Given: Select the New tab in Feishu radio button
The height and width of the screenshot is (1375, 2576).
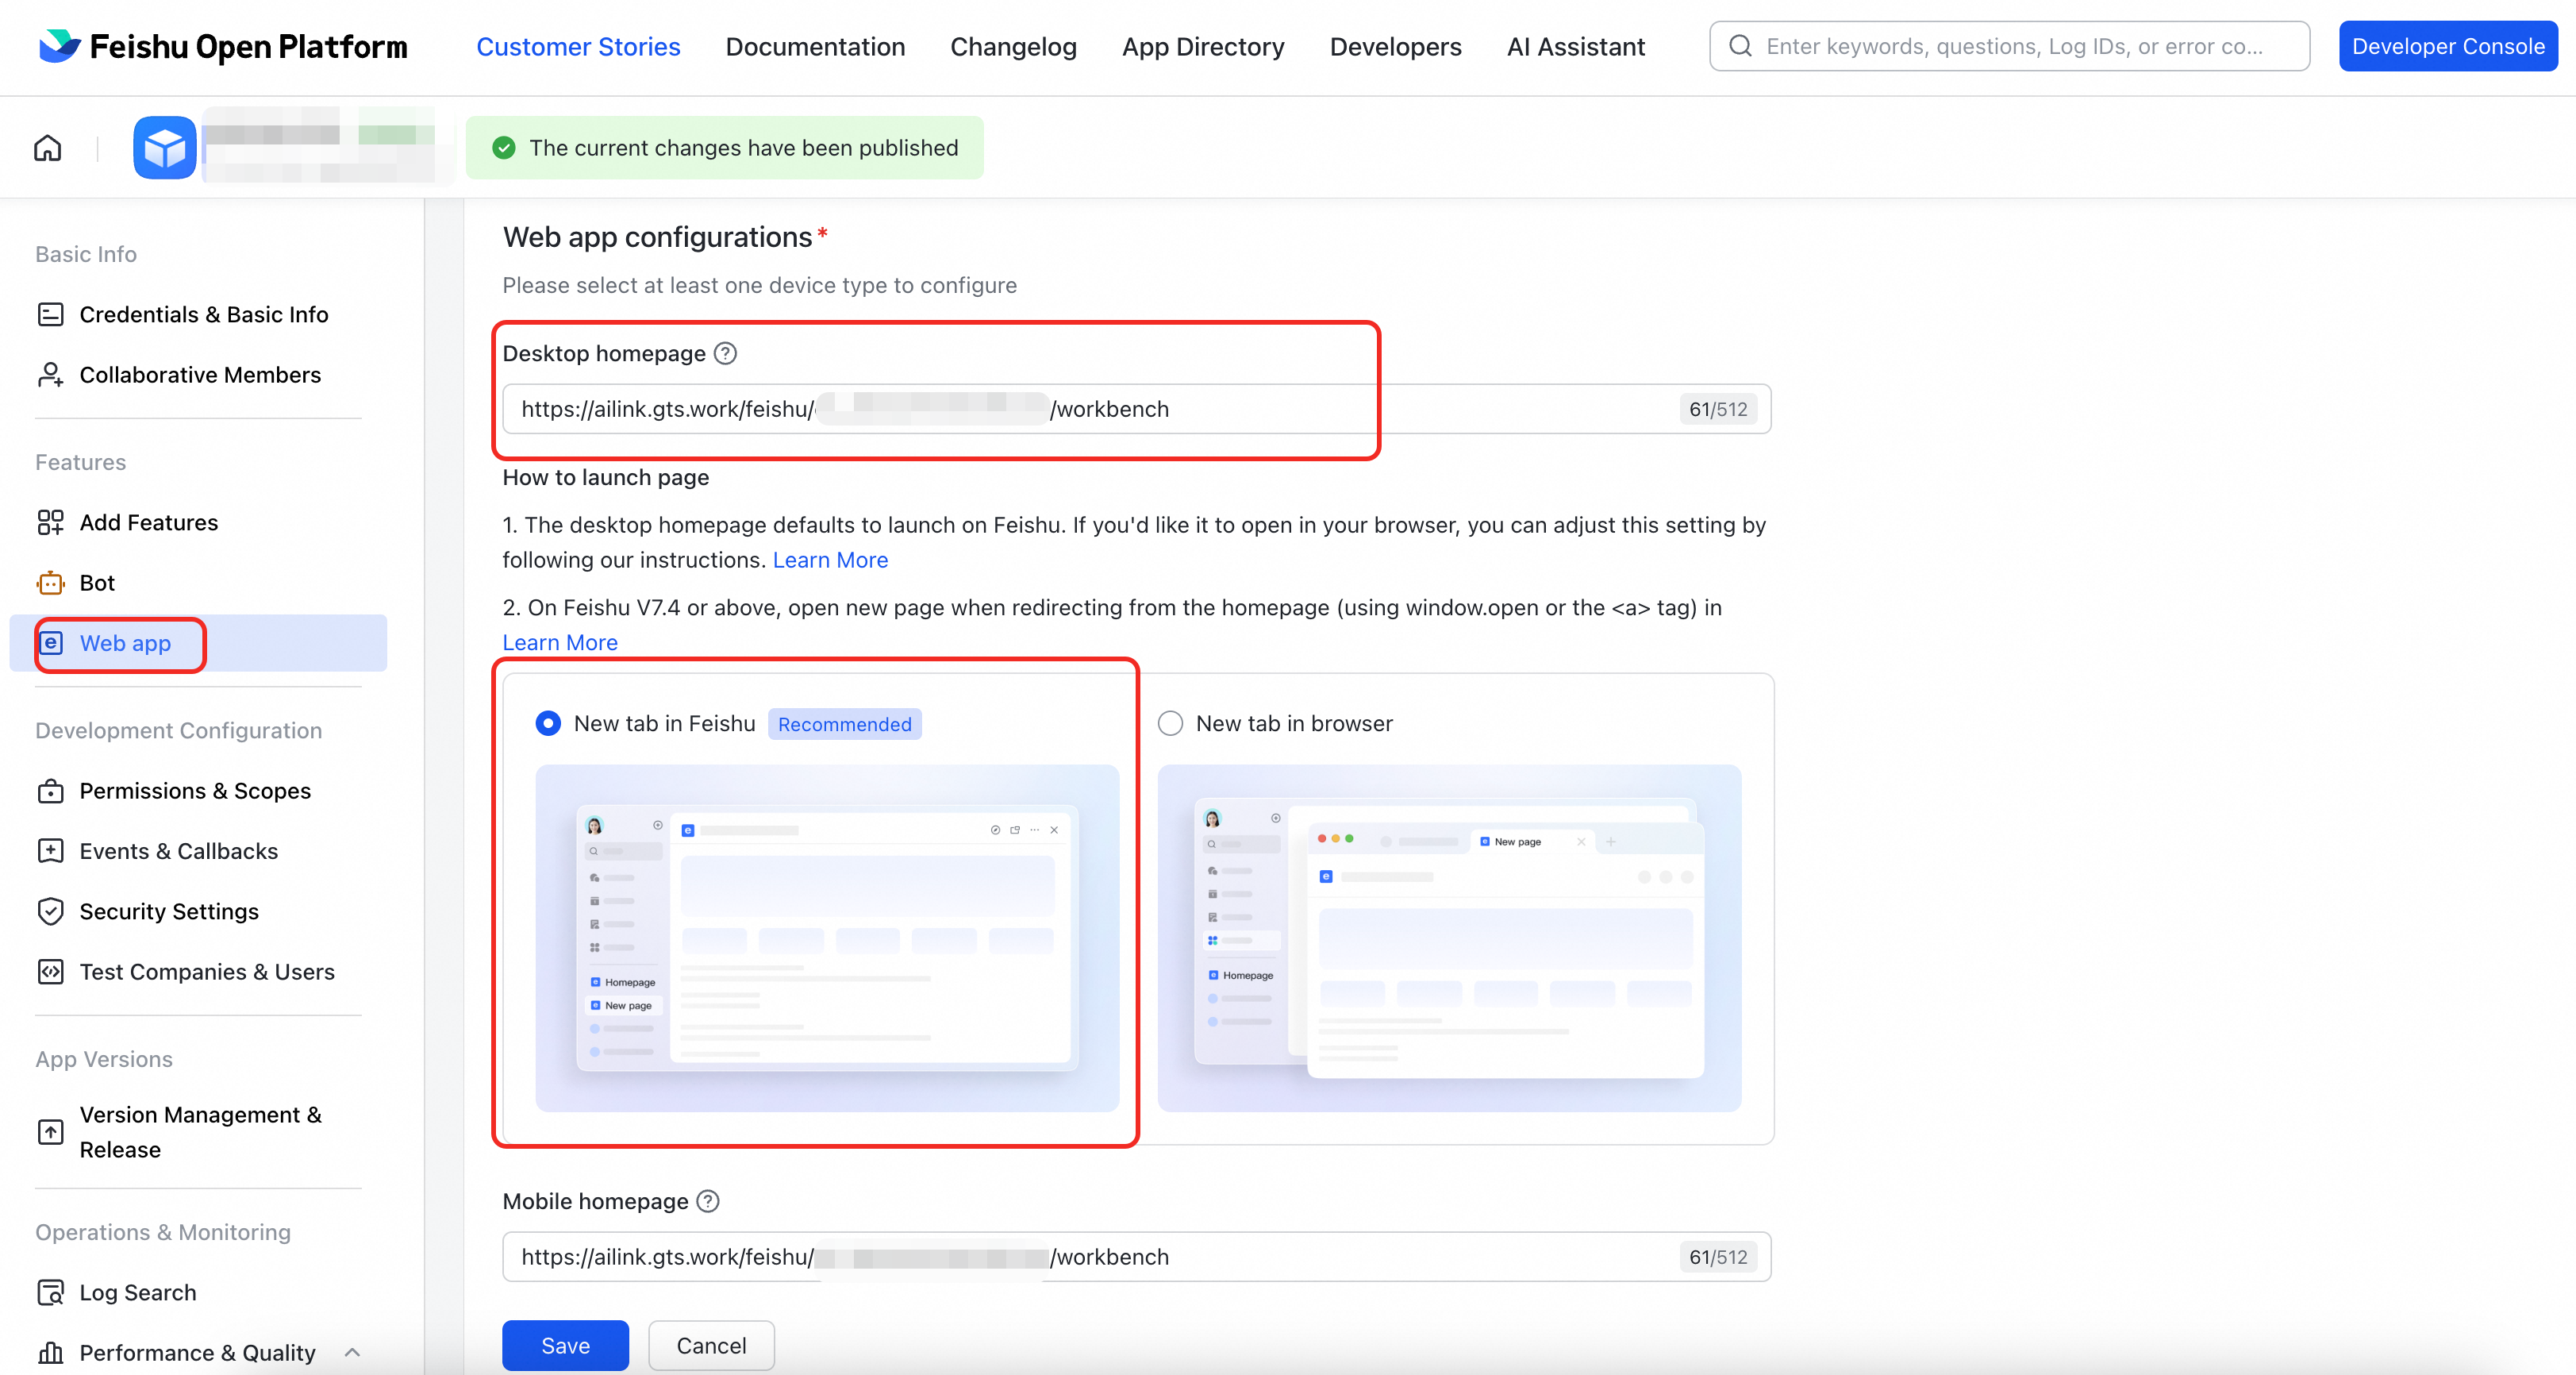Looking at the screenshot, I should 548,723.
